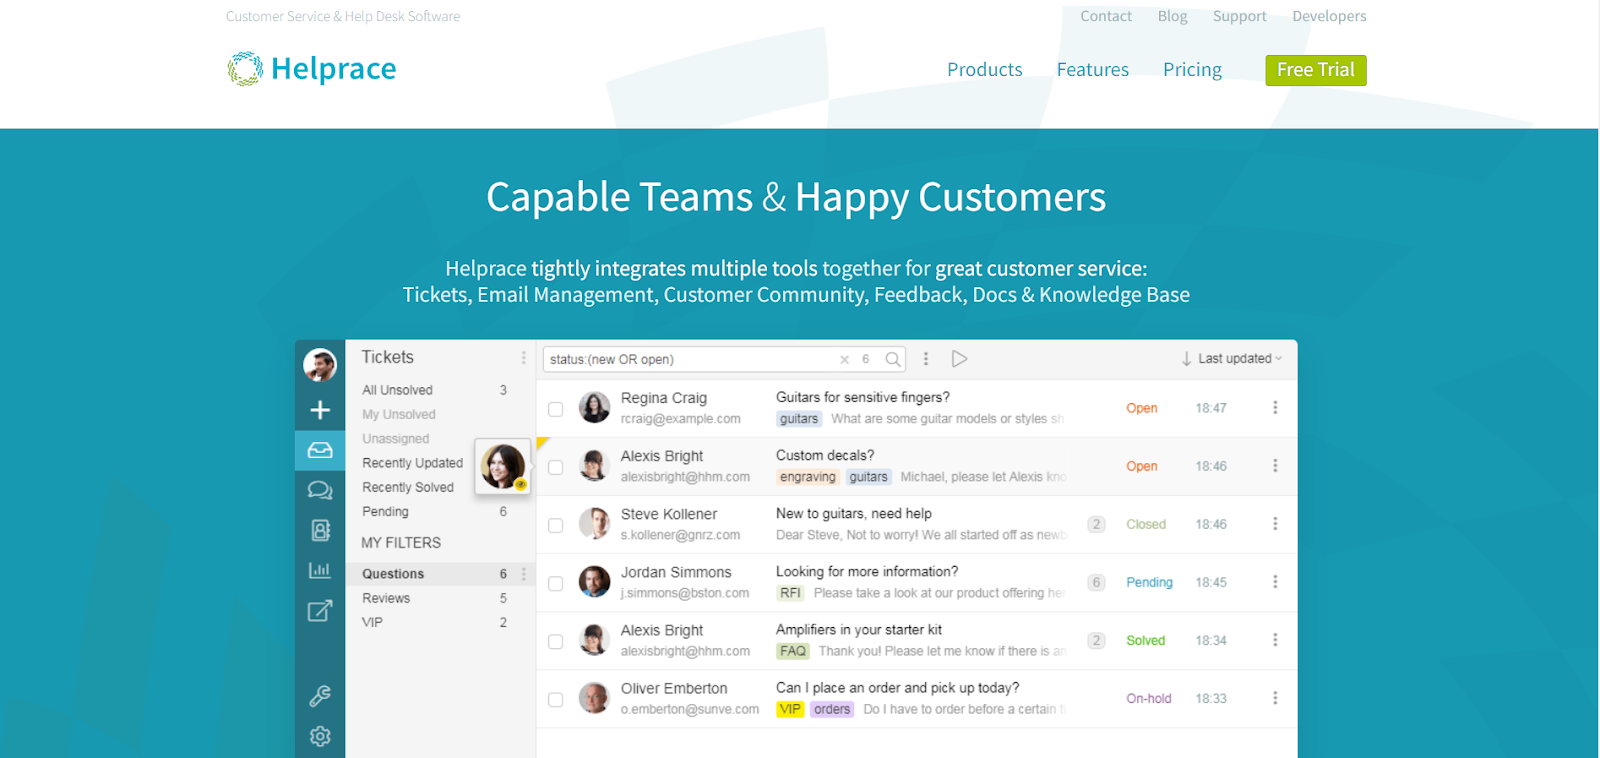Click the orders tag

832,709
